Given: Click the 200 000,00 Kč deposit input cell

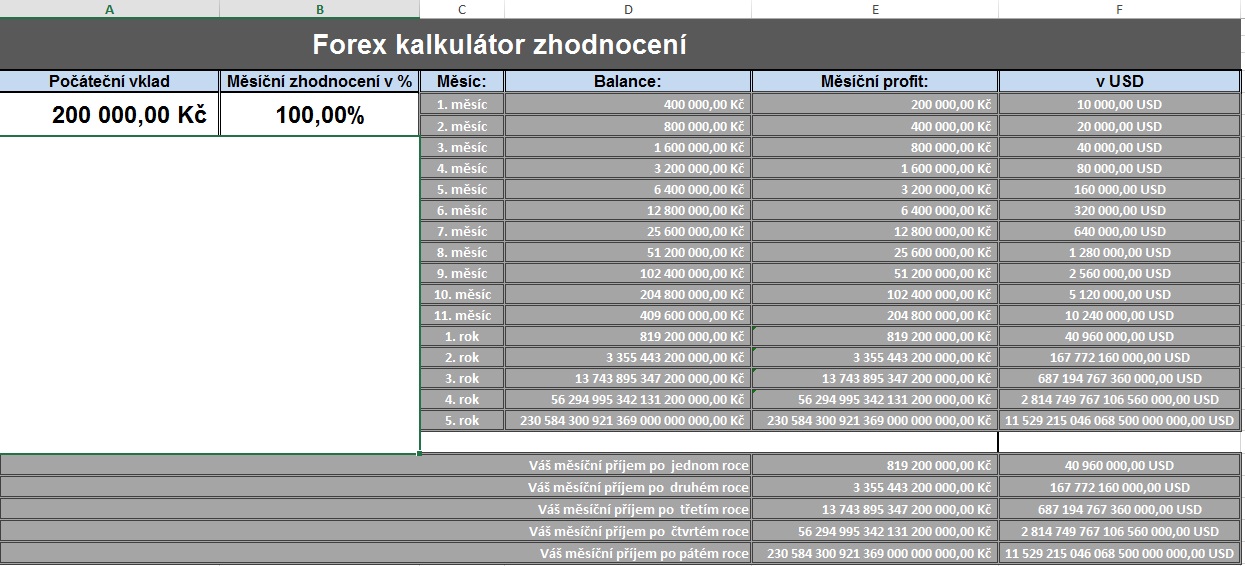Looking at the screenshot, I should [109, 115].
